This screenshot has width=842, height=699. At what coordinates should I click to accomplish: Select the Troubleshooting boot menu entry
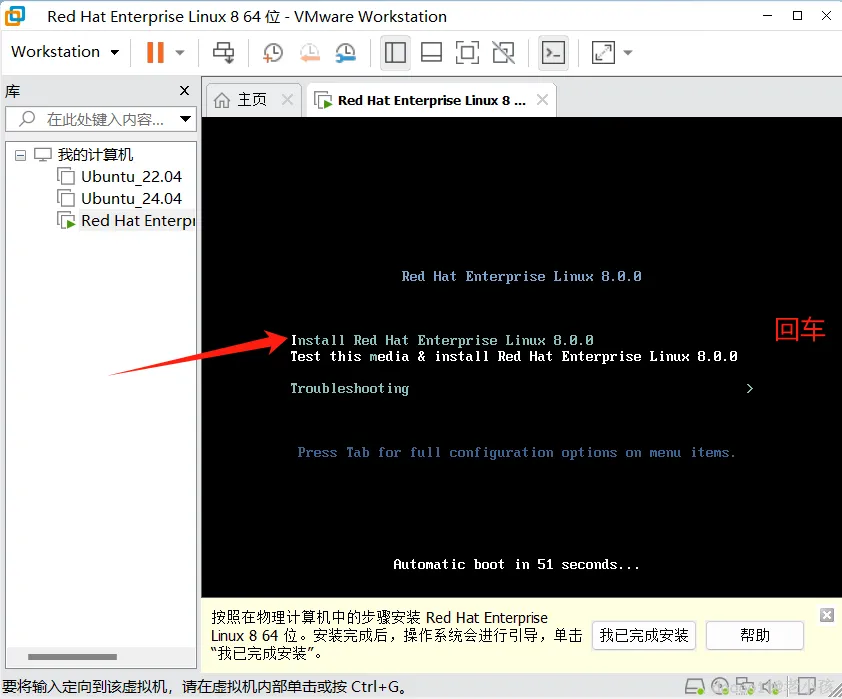click(350, 388)
